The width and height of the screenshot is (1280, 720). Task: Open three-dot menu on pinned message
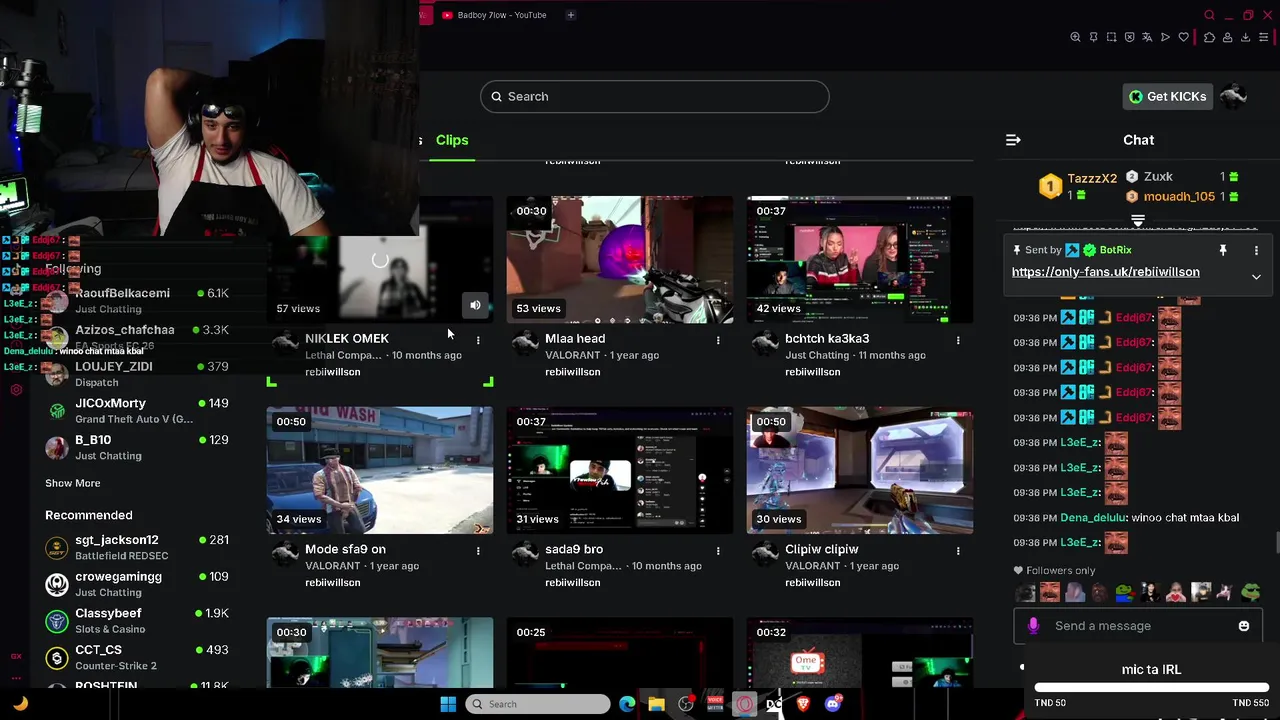tap(1256, 250)
